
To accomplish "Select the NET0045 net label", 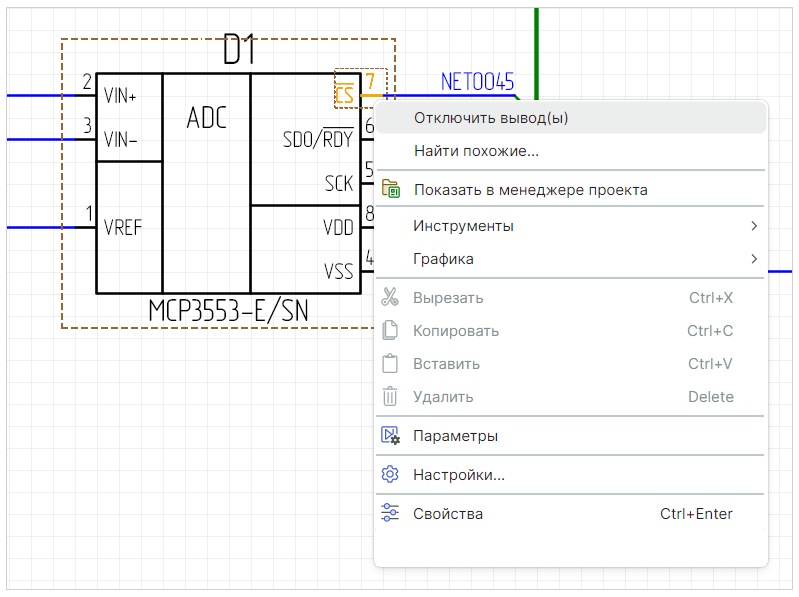I will coord(477,82).
